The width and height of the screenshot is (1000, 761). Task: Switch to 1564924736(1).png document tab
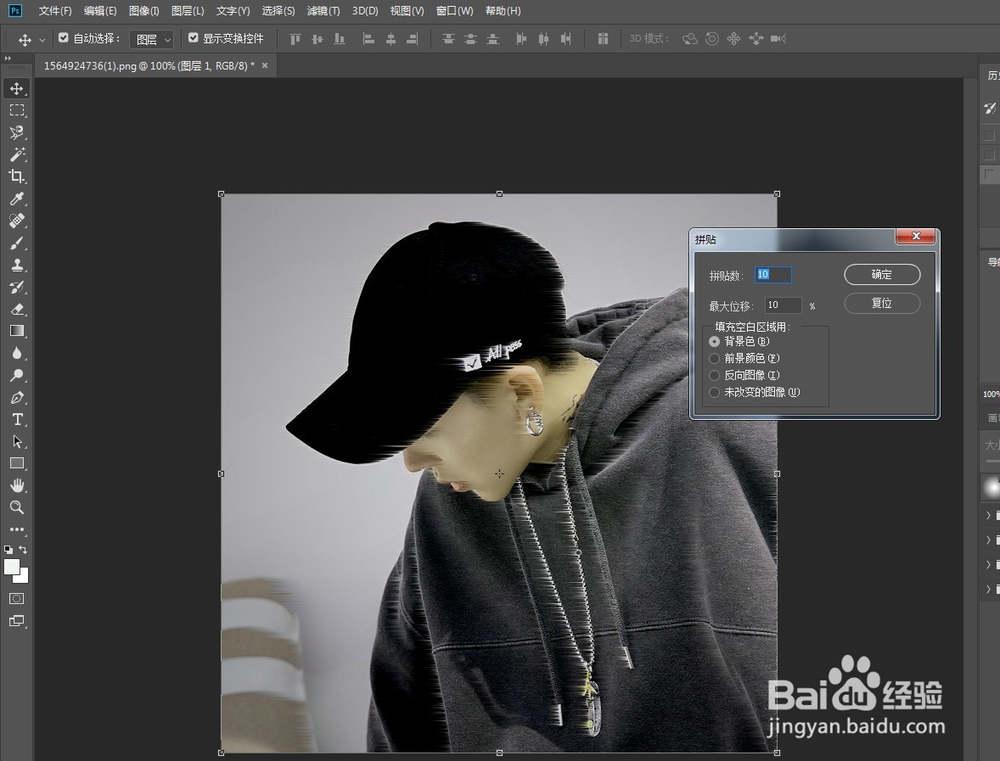149,66
